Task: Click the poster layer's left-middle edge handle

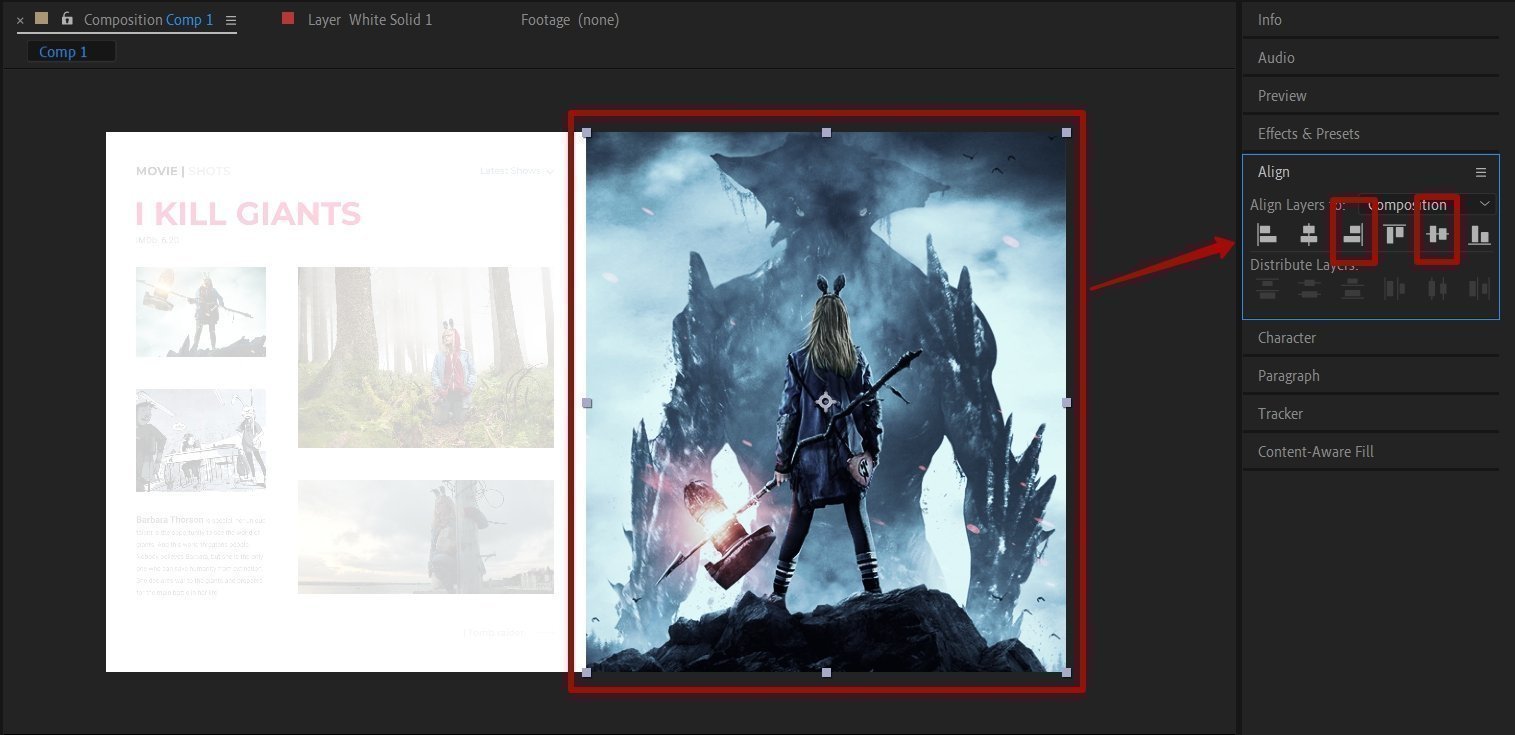Action: (x=587, y=402)
